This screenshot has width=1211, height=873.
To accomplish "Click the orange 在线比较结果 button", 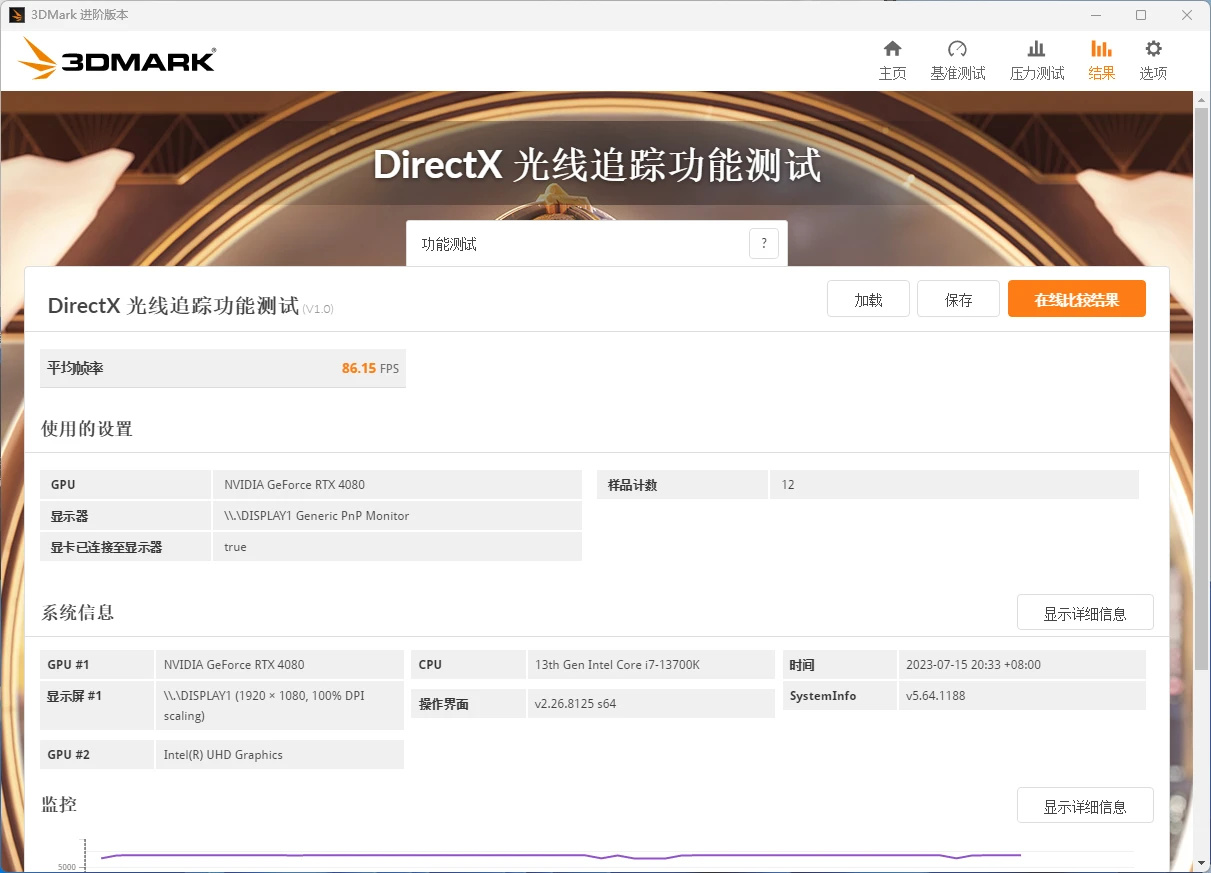I will (1076, 299).
